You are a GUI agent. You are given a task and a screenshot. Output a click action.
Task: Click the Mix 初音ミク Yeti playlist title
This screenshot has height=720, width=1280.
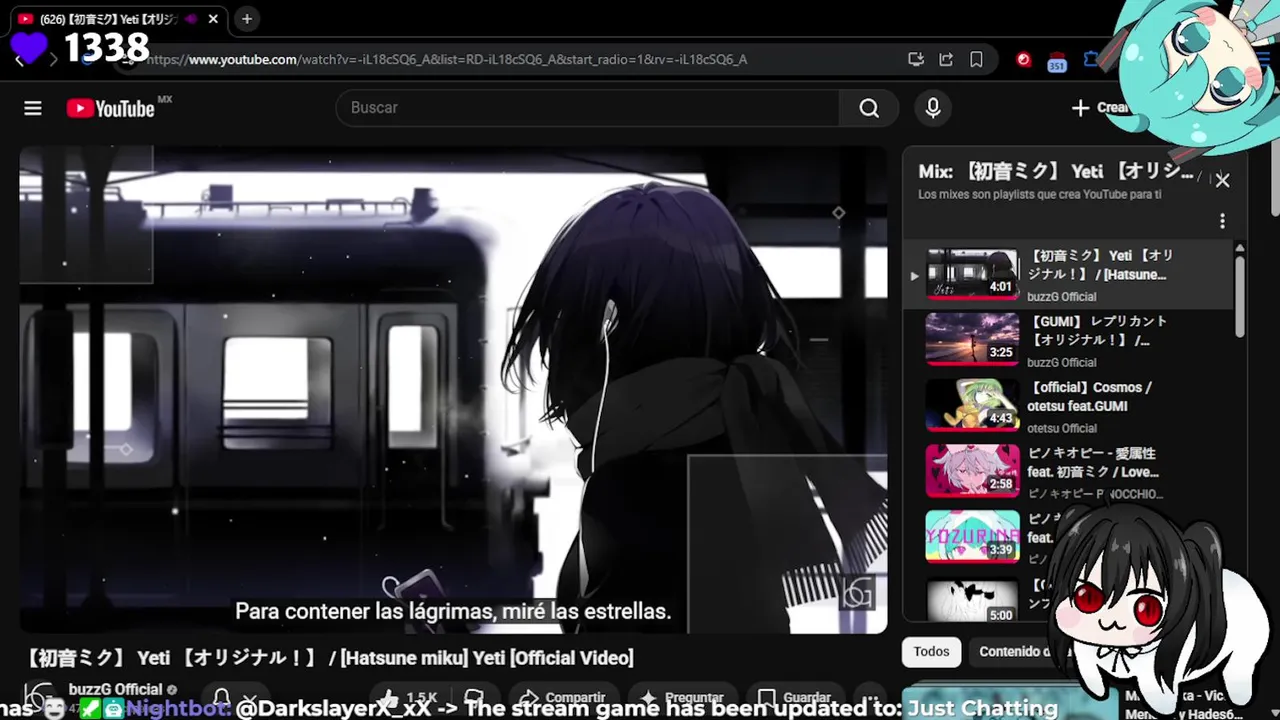tap(1056, 172)
